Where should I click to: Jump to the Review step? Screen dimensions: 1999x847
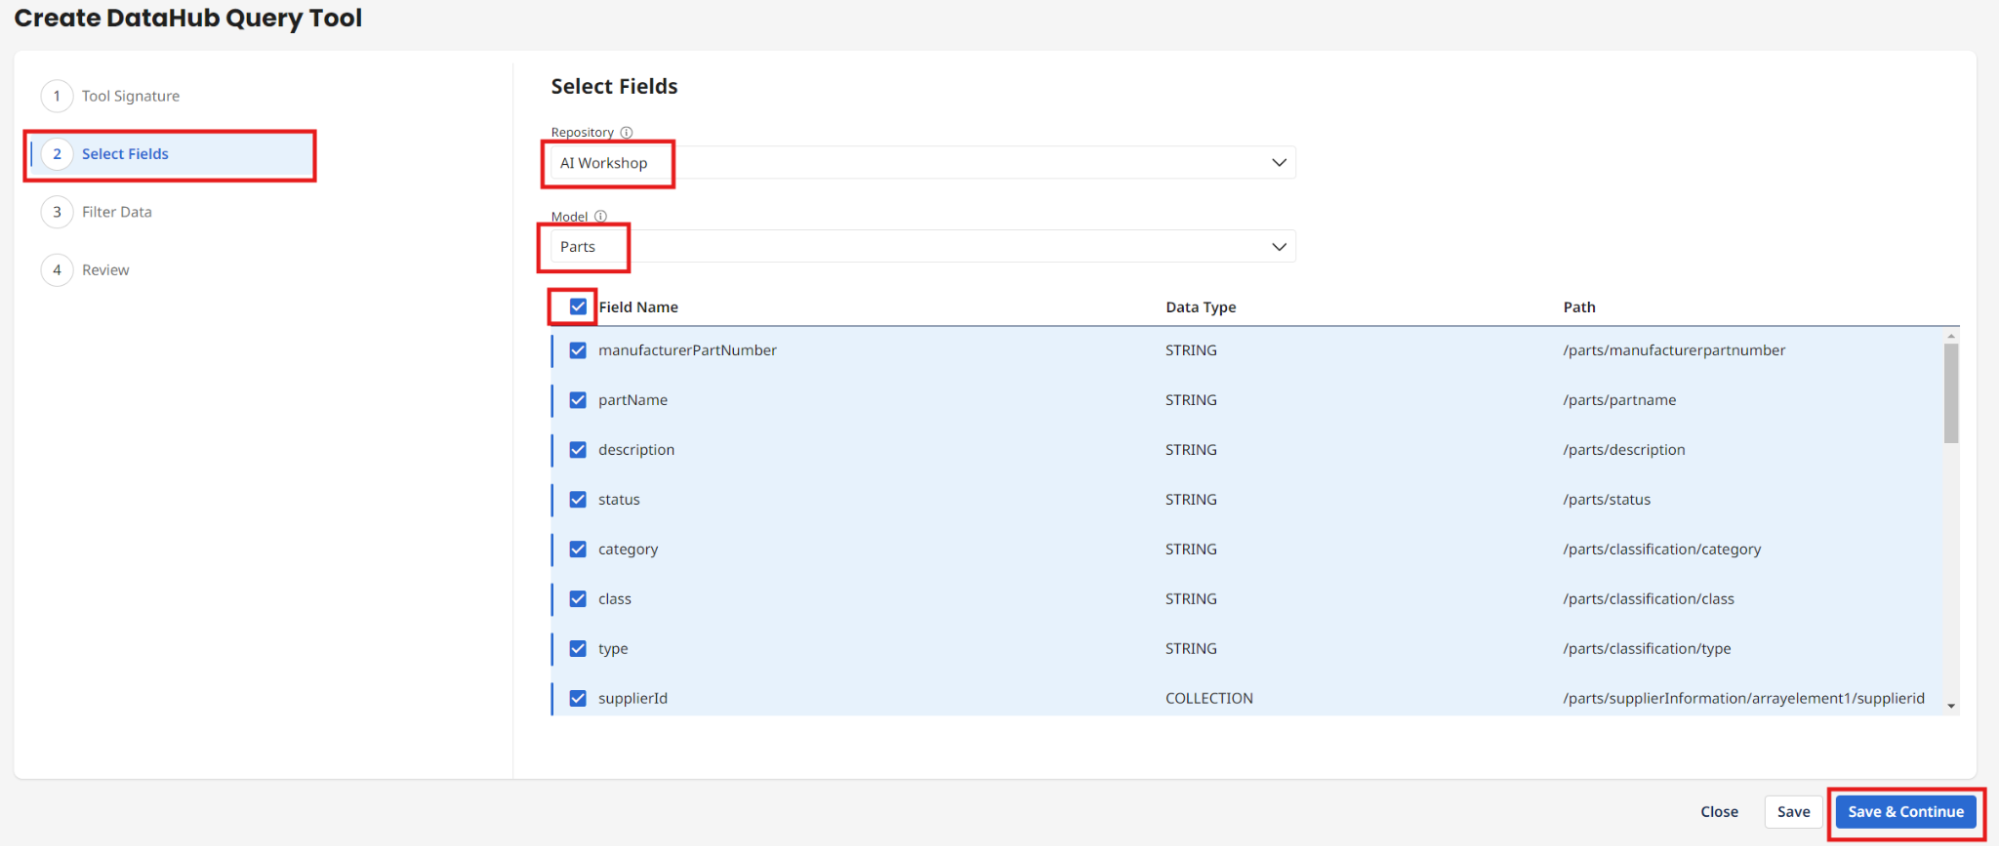click(x=105, y=270)
